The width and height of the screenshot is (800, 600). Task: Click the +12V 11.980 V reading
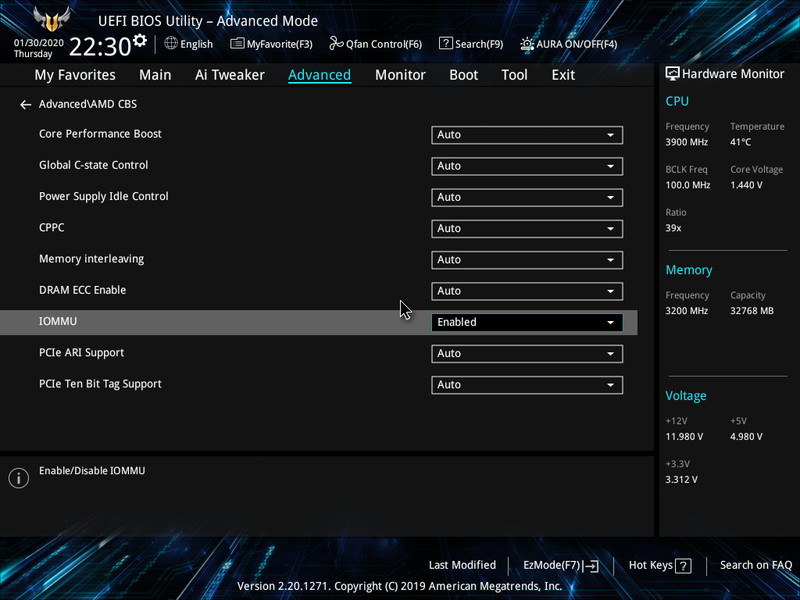click(x=684, y=437)
